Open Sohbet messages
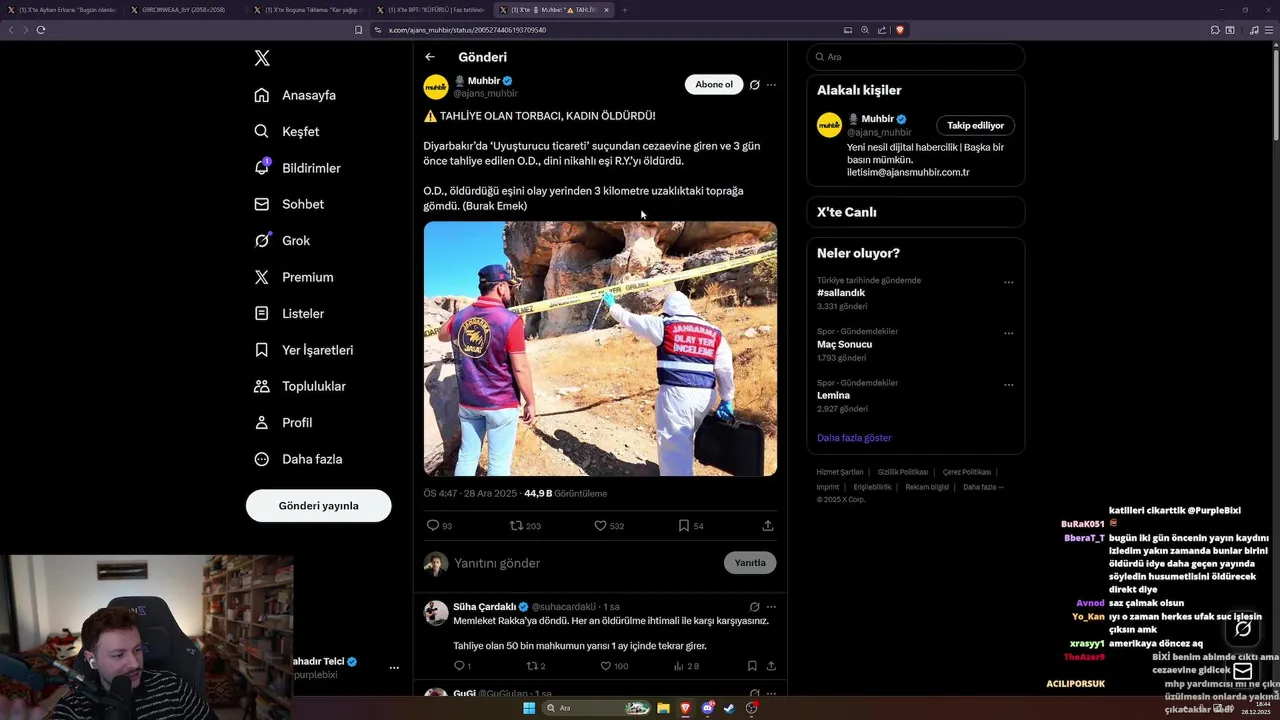This screenshot has height=720, width=1280. [289, 204]
